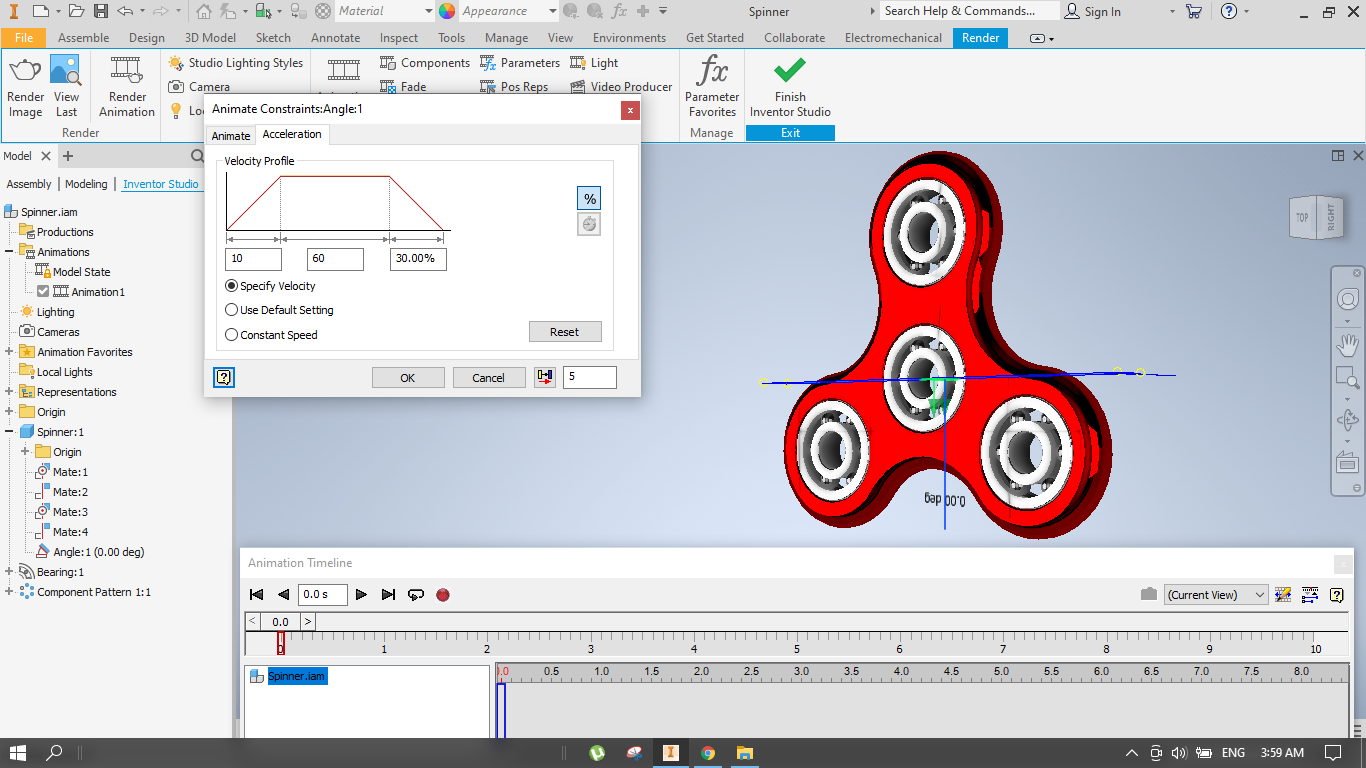
Task: Expand the Bearing:1 tree node
Action: 9,572
